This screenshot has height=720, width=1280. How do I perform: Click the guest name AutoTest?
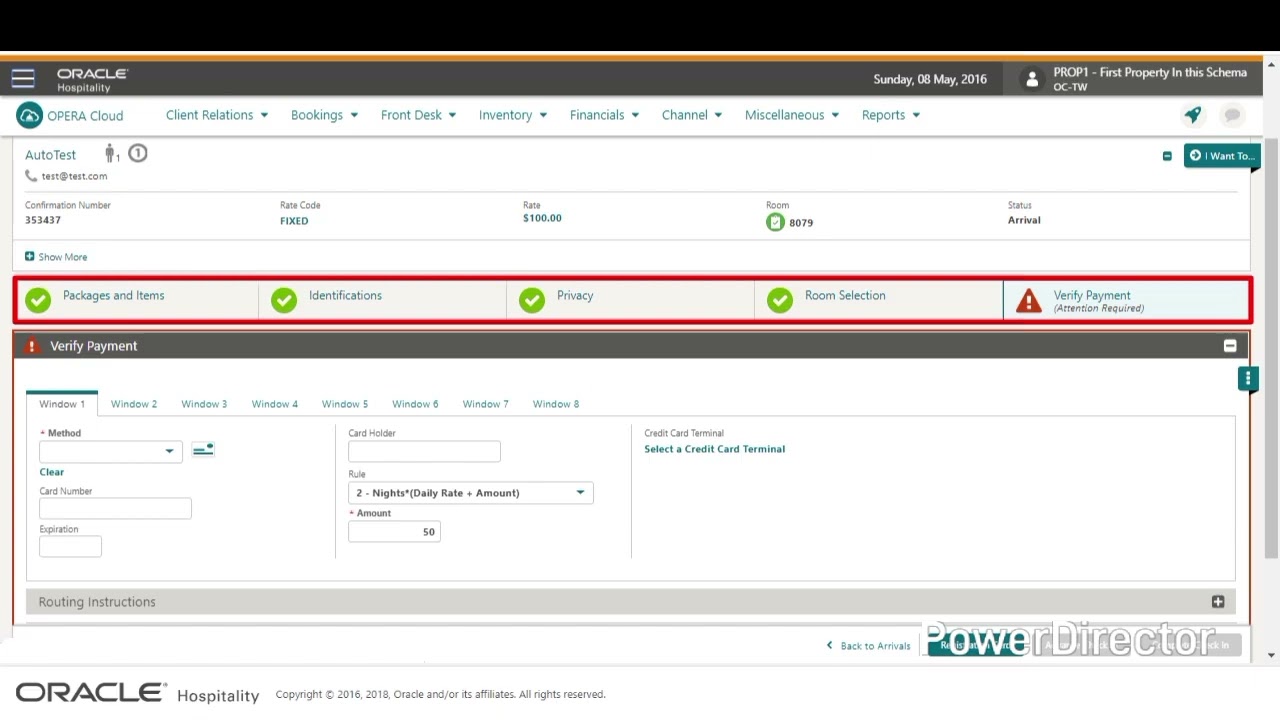pos(50,155)
